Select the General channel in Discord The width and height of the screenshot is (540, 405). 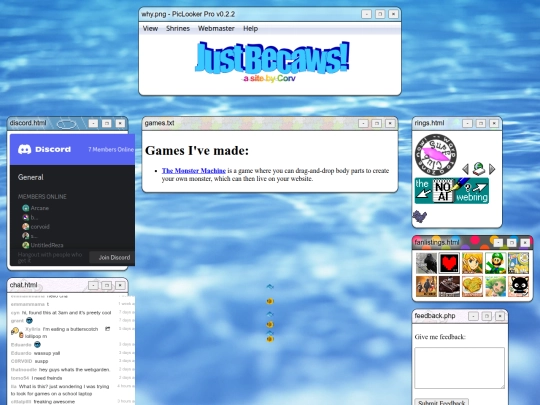point(31,177)
